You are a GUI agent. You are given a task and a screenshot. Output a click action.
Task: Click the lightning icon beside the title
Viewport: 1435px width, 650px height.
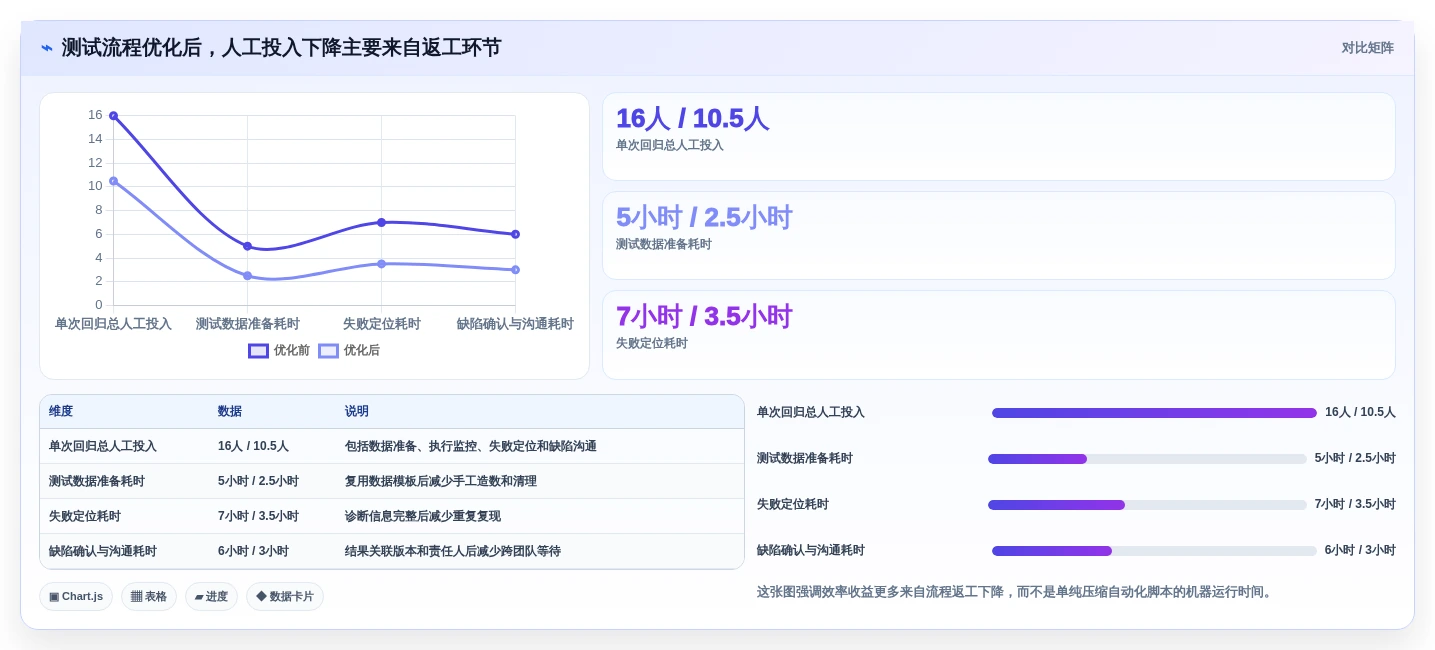tap(46, 48)
